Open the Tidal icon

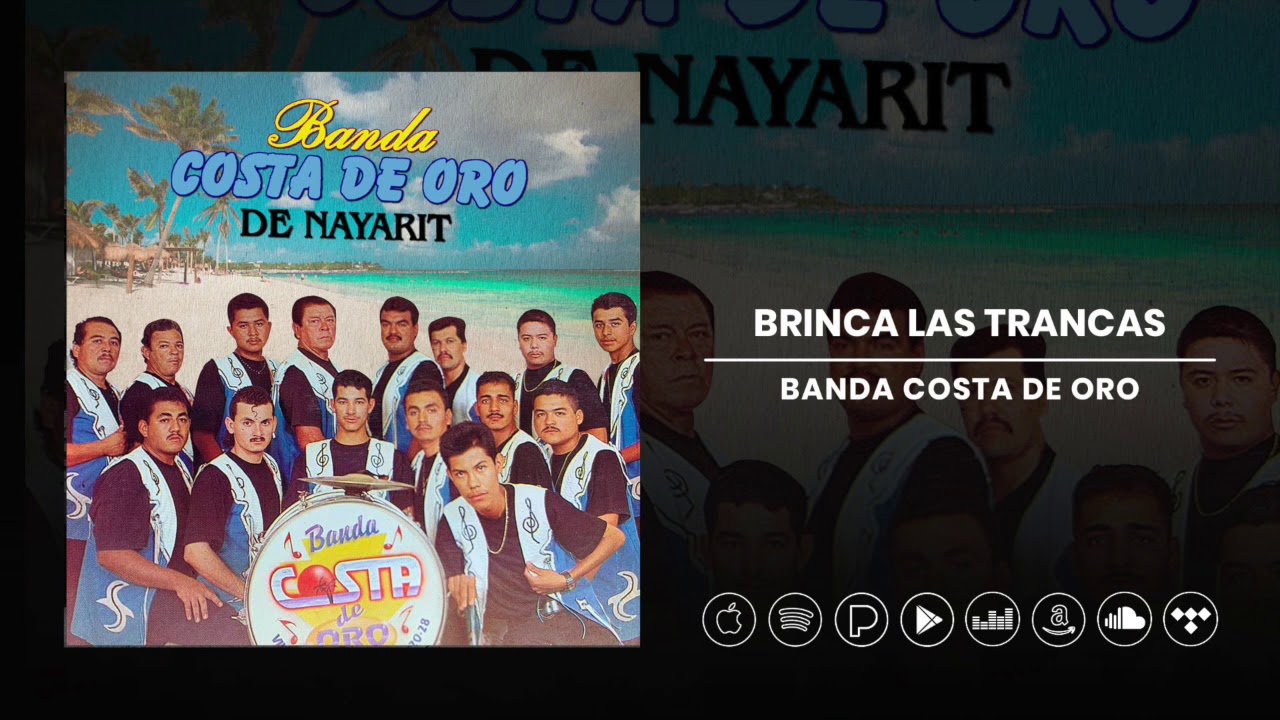coord(1190,620)
